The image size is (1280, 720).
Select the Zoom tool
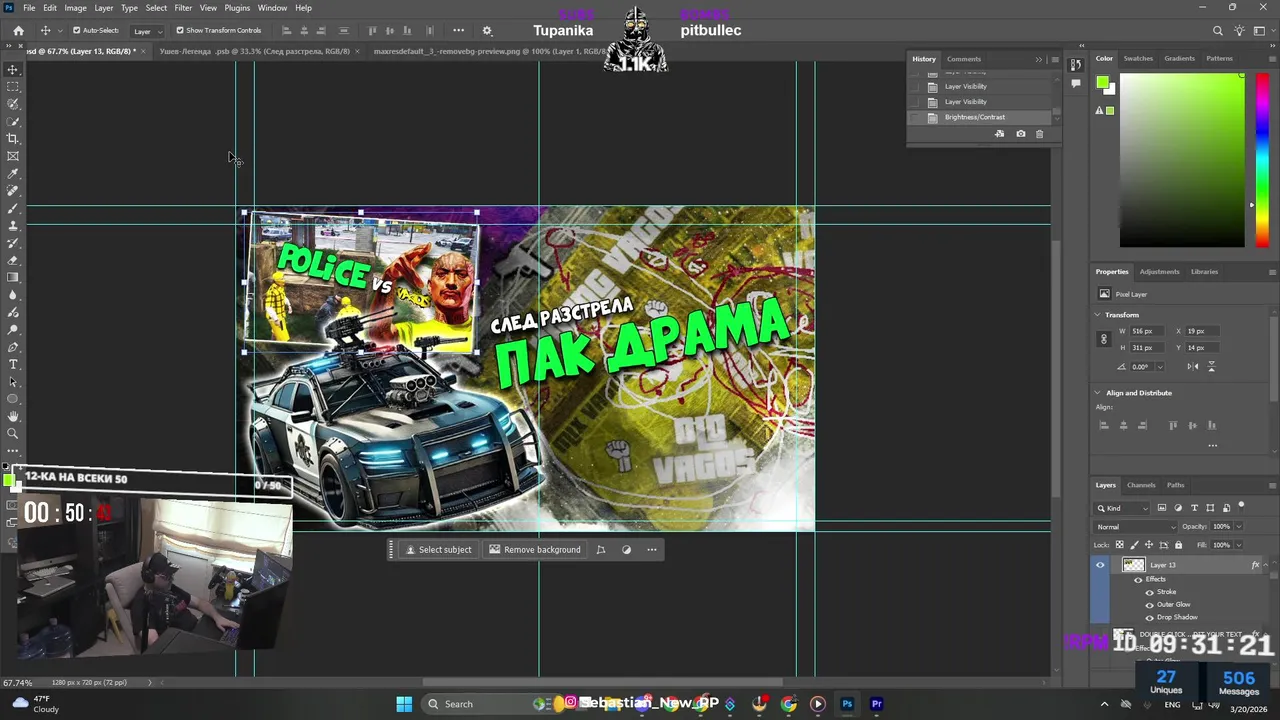13,434
